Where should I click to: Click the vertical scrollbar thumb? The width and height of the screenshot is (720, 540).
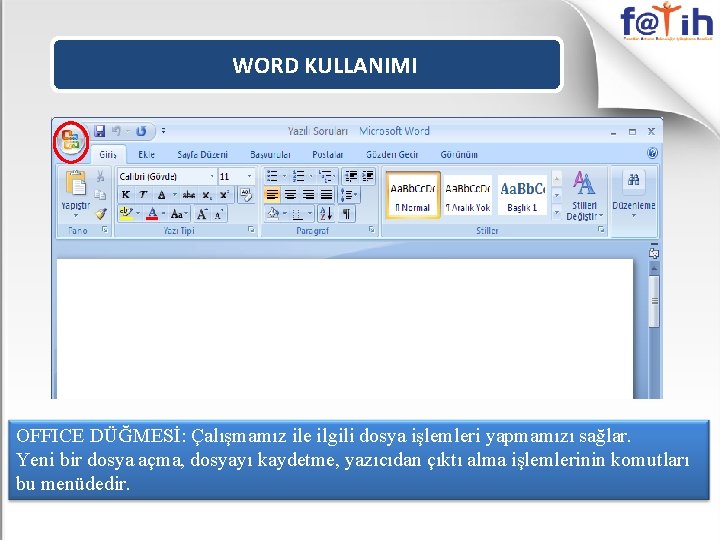pyautogui.click(x=654, y=301)
